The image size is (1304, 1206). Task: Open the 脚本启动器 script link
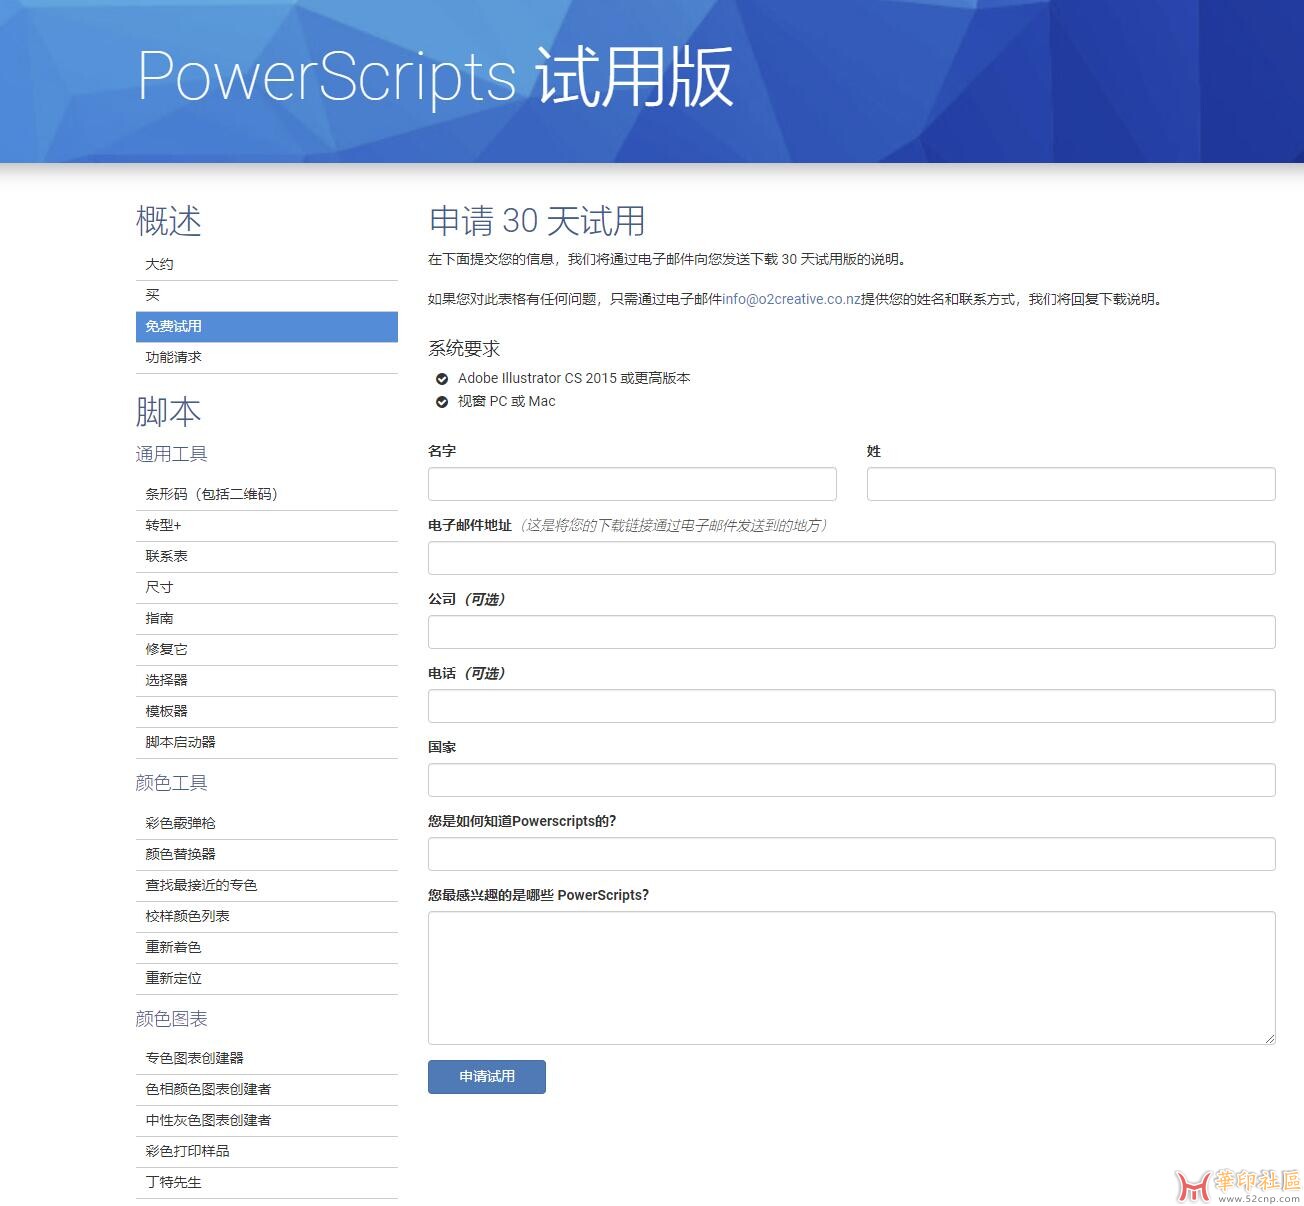point(266,742)
